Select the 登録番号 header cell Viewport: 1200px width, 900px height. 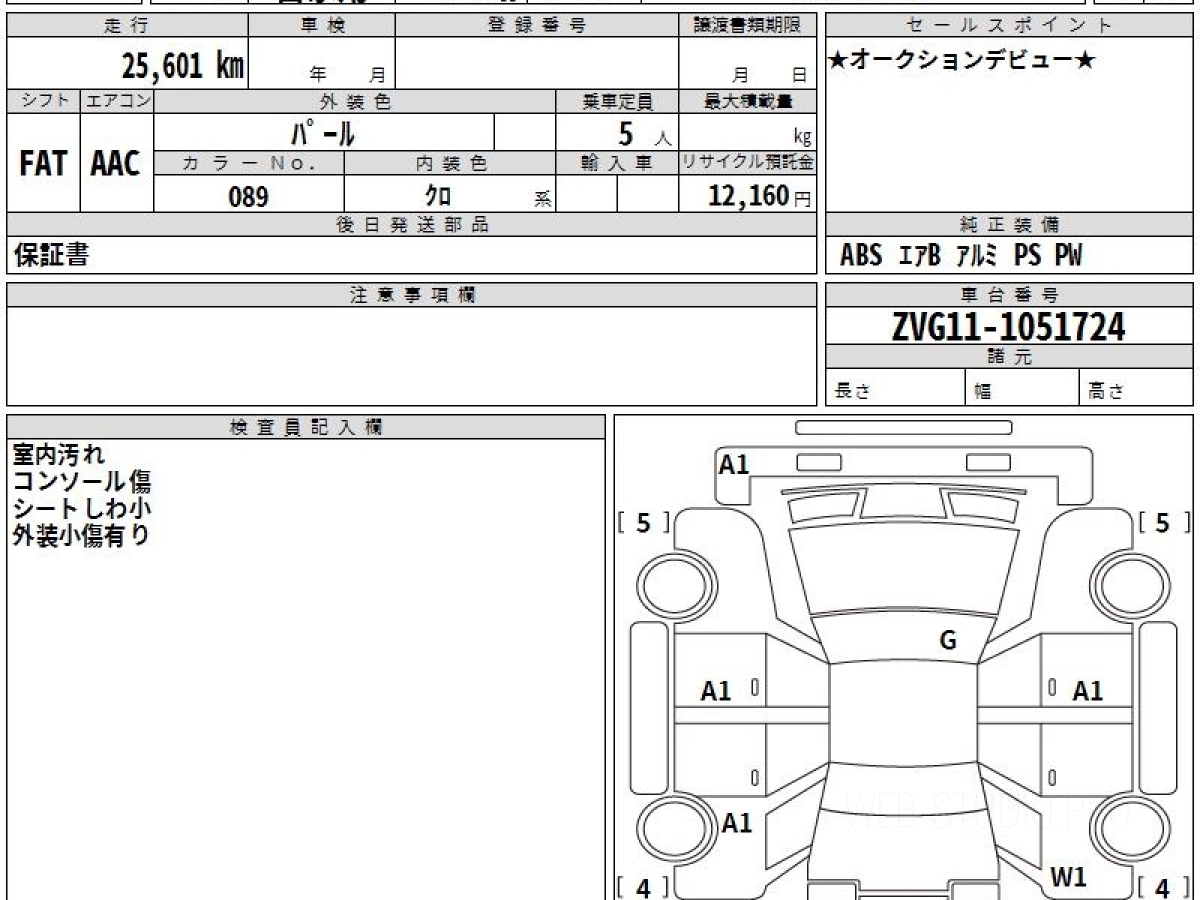click(537, 26)
